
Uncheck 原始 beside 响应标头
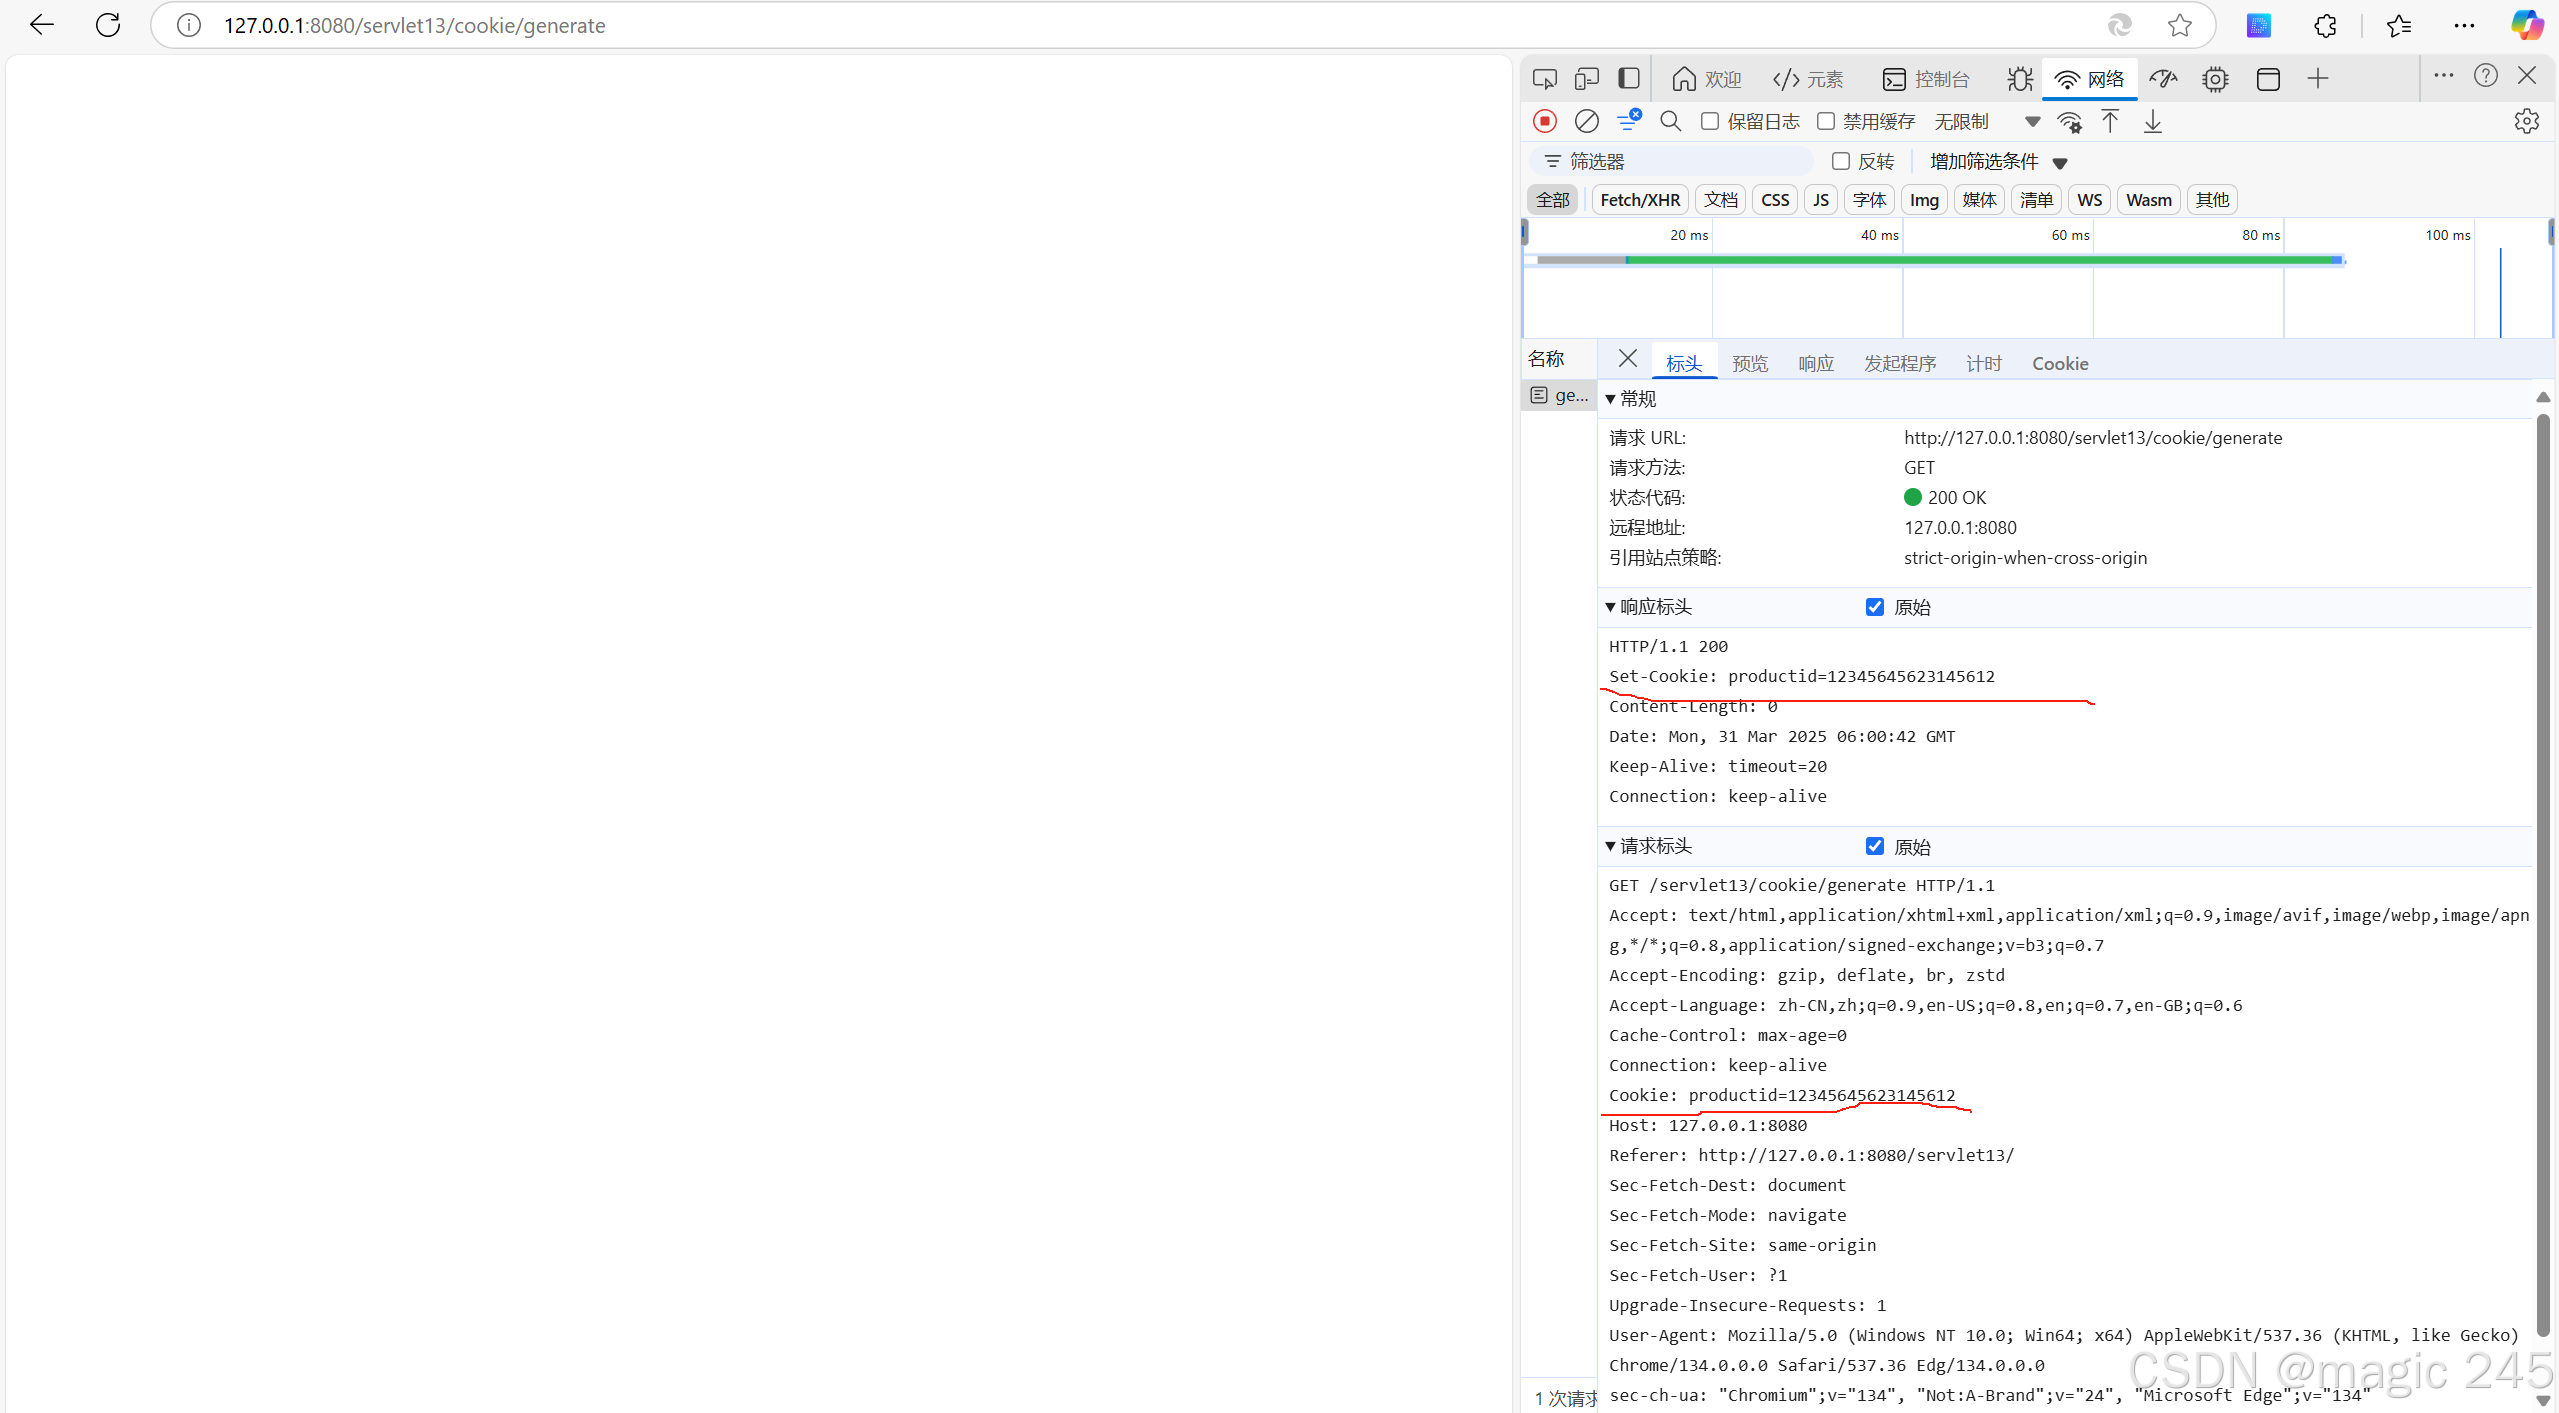(1875, 607)
